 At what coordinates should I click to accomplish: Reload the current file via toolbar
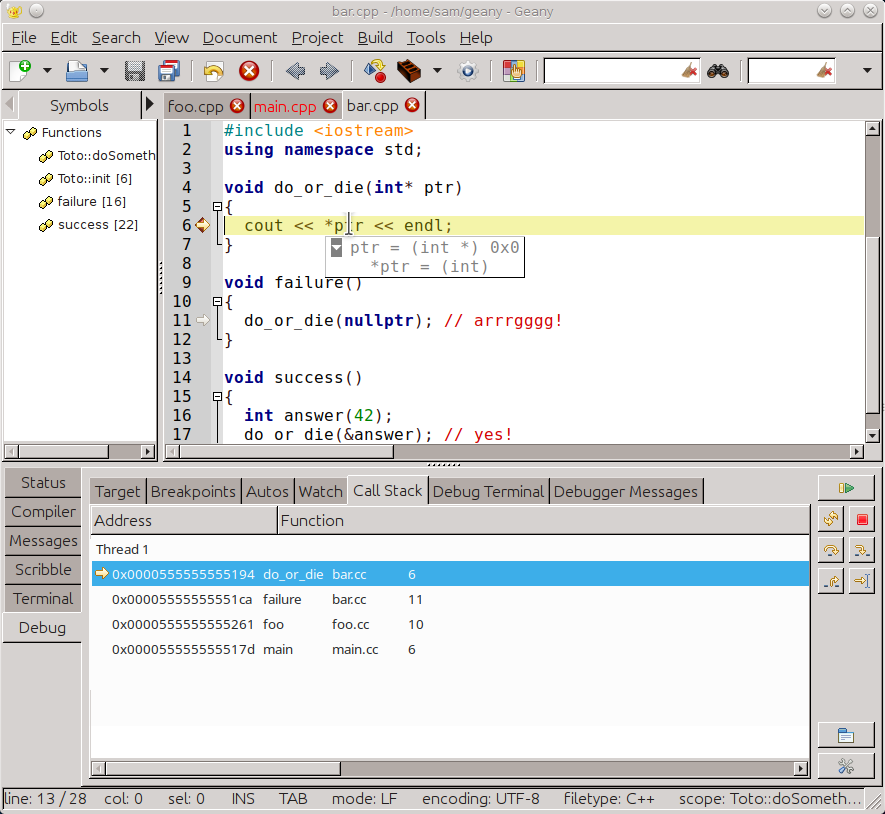coord(213,71)
